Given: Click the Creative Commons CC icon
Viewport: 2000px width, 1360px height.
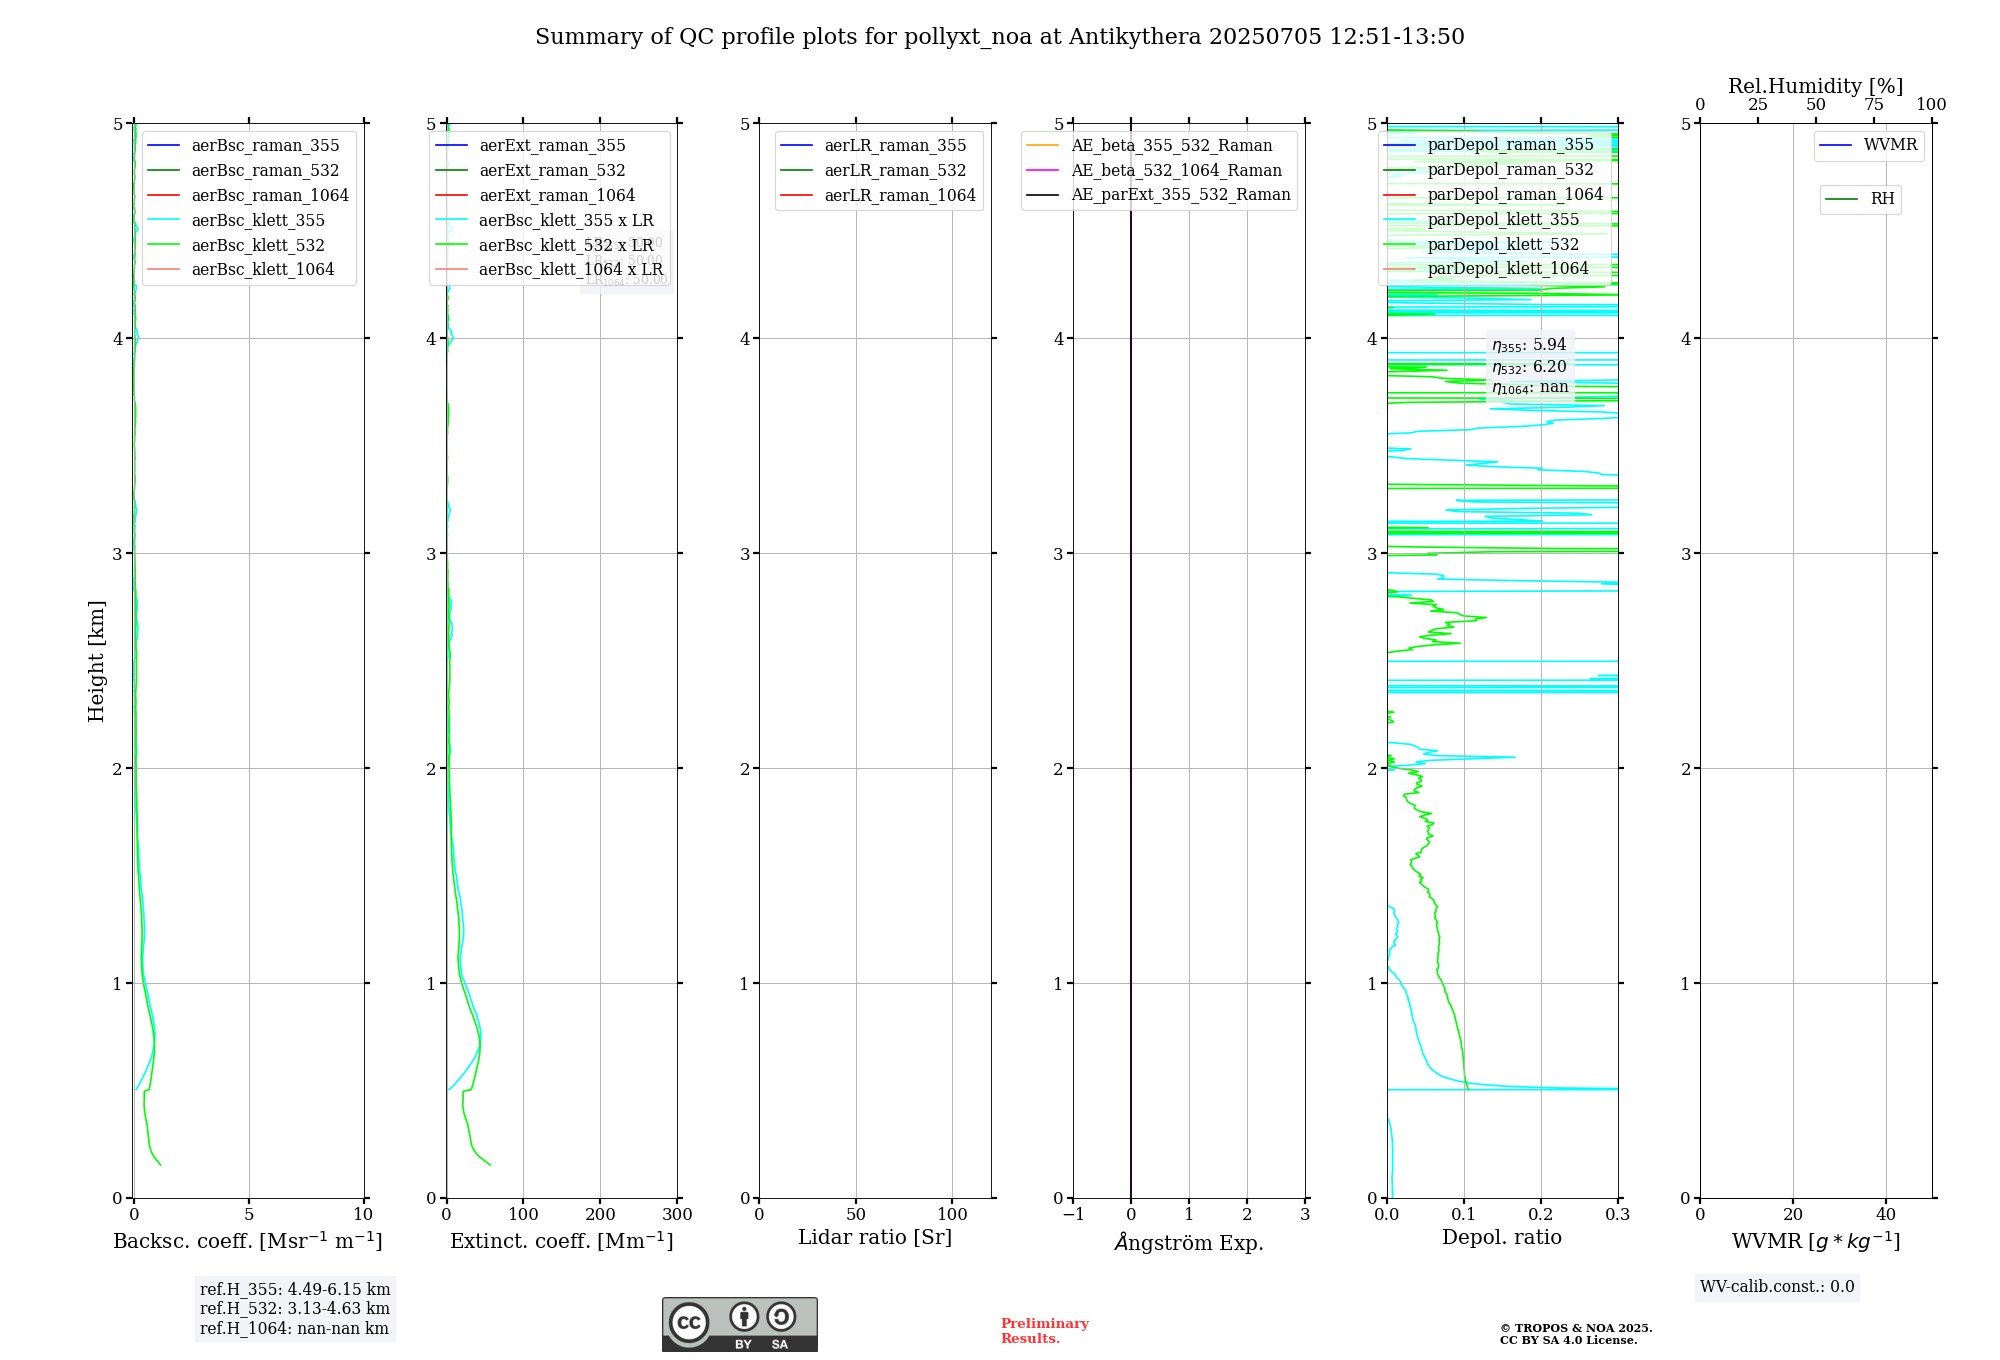Looking at the screenshot, I should pyautogui.click(x=689, y=1322).
